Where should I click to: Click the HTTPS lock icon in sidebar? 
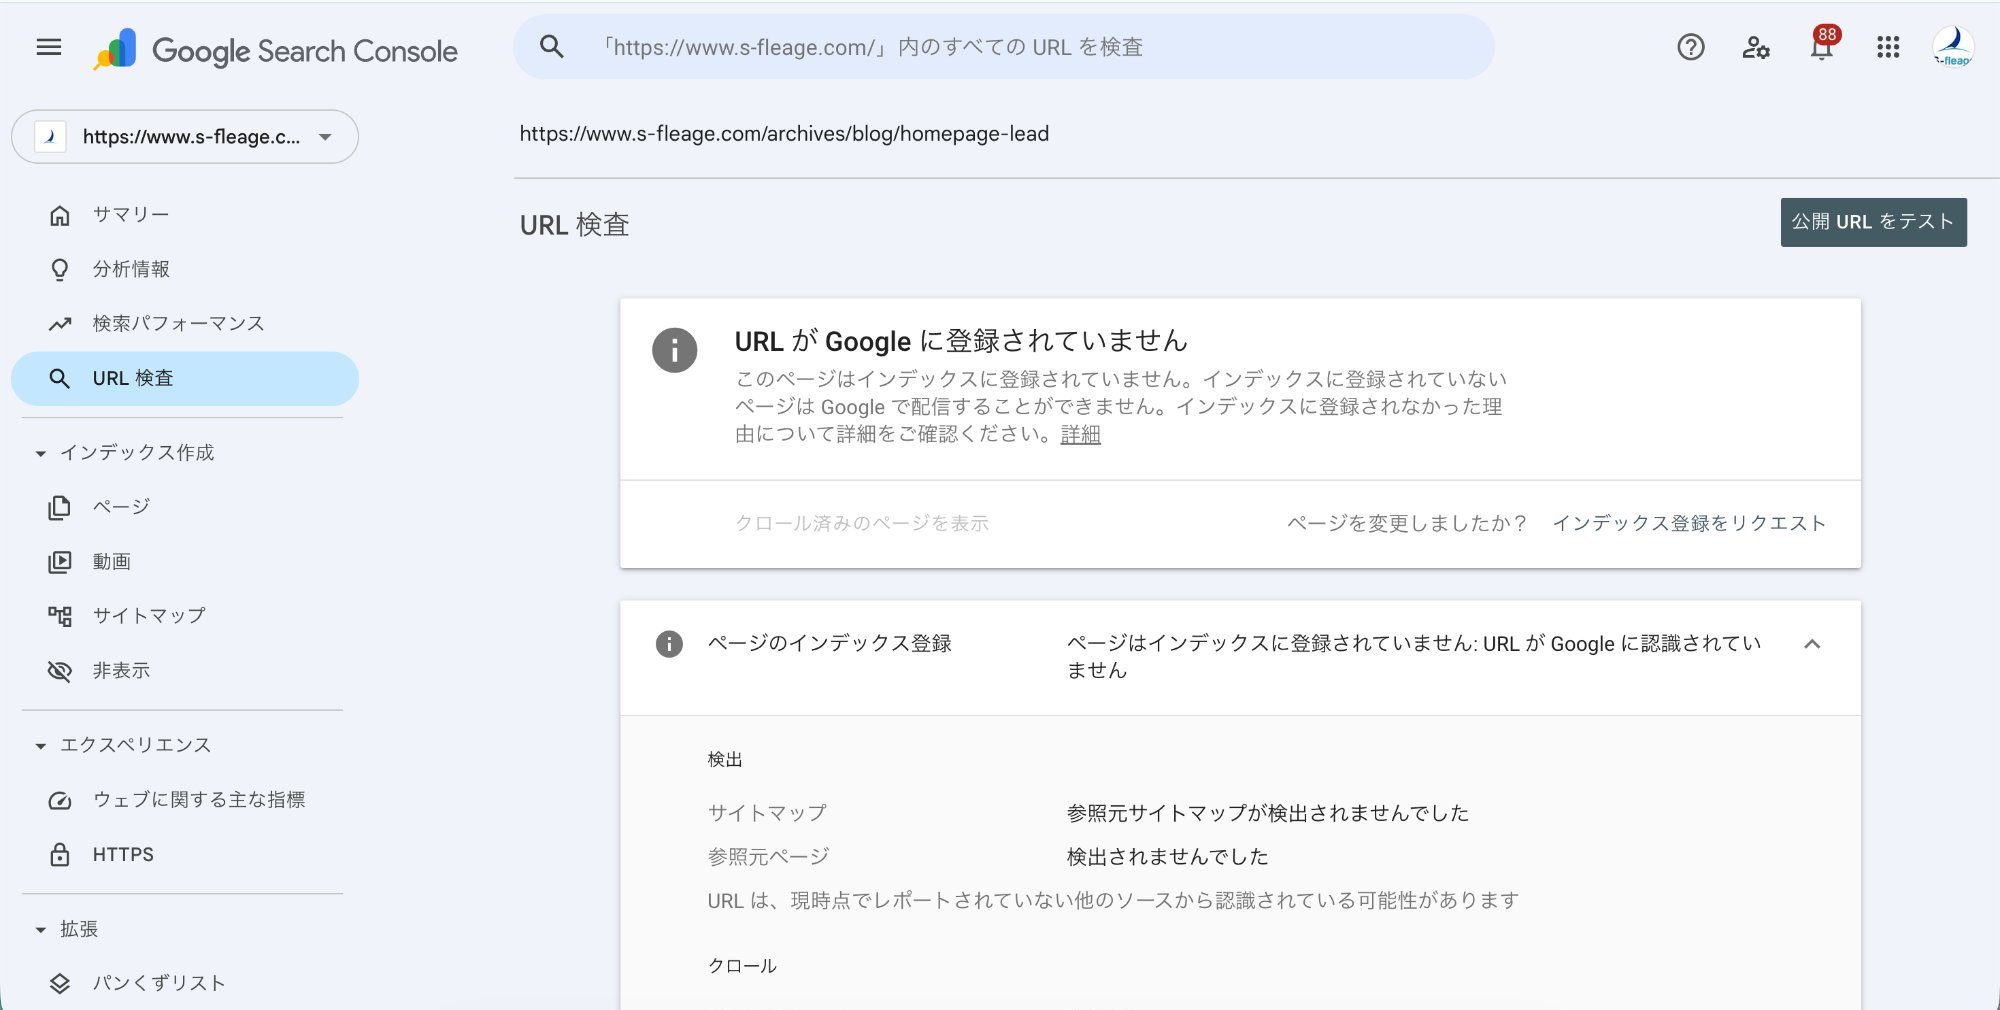coord(61,854)
